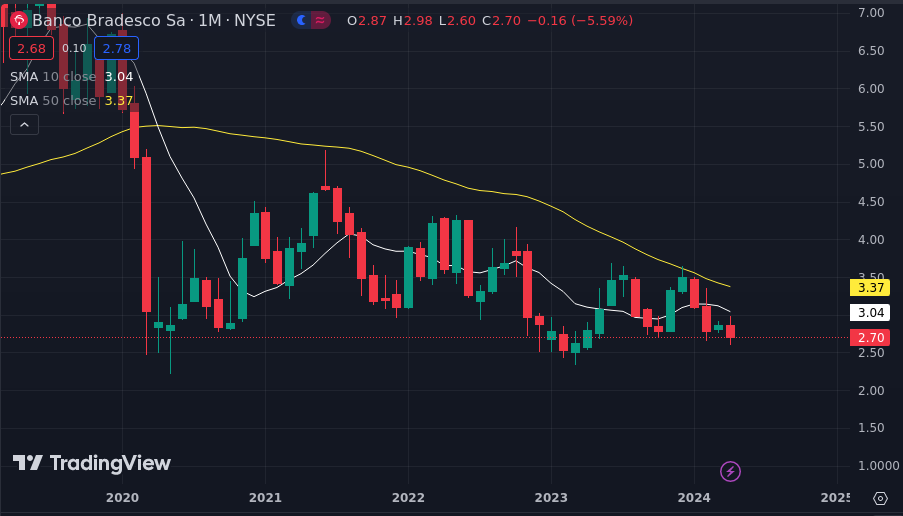This screenshot has height=516, width=903.
Task: Click the 2022 label on time axis
Action: coord(408,497)
